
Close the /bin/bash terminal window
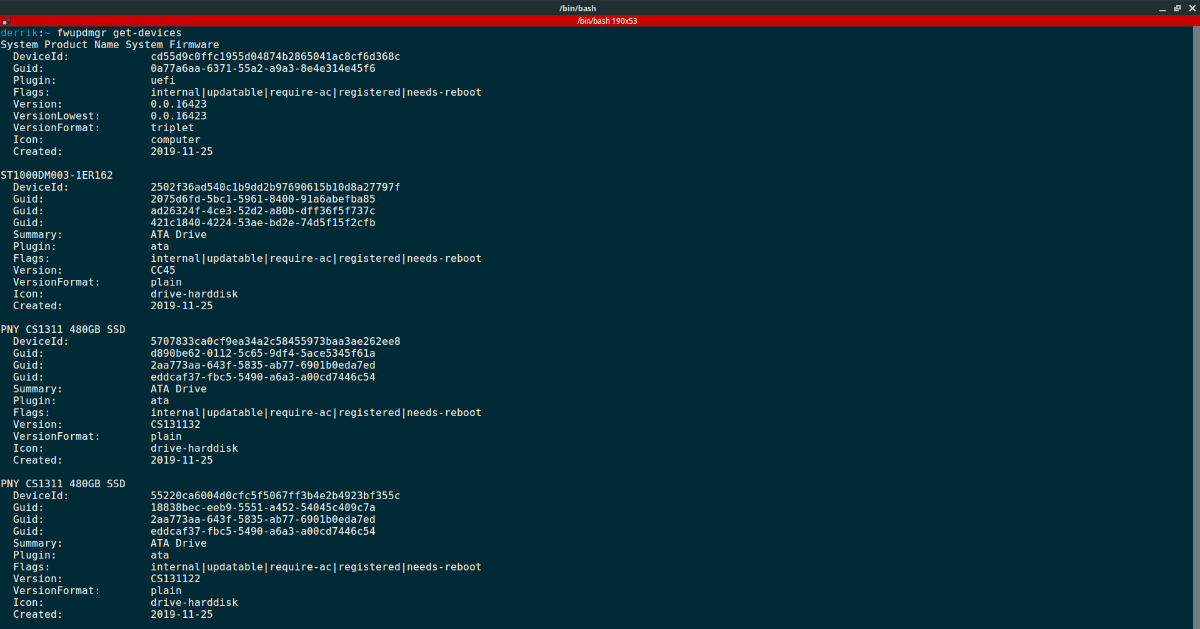[x=1190, y=7]
